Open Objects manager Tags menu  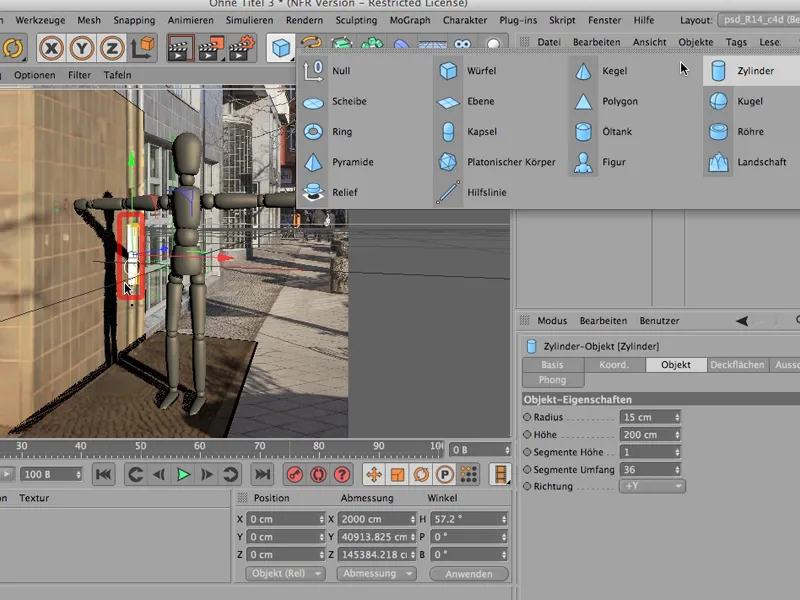point(736,42)
